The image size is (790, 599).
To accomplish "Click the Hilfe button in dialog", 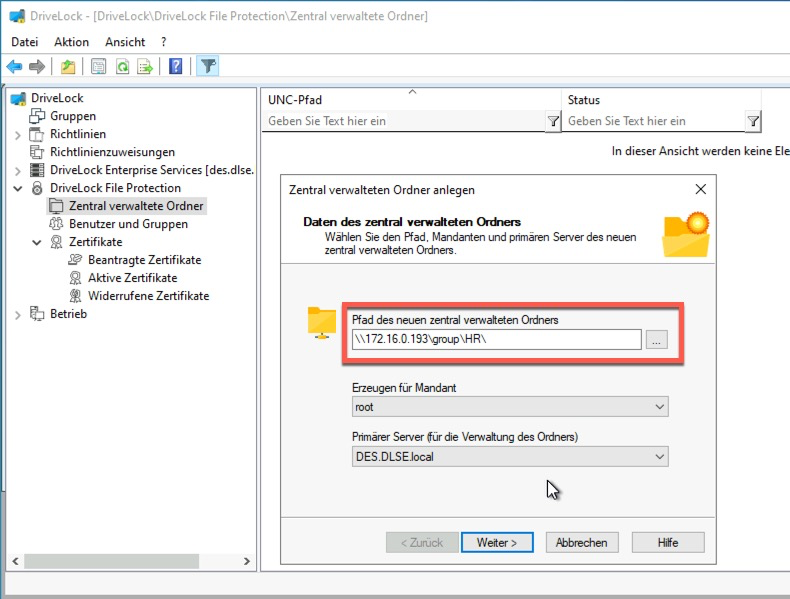I will click(668, 543).
